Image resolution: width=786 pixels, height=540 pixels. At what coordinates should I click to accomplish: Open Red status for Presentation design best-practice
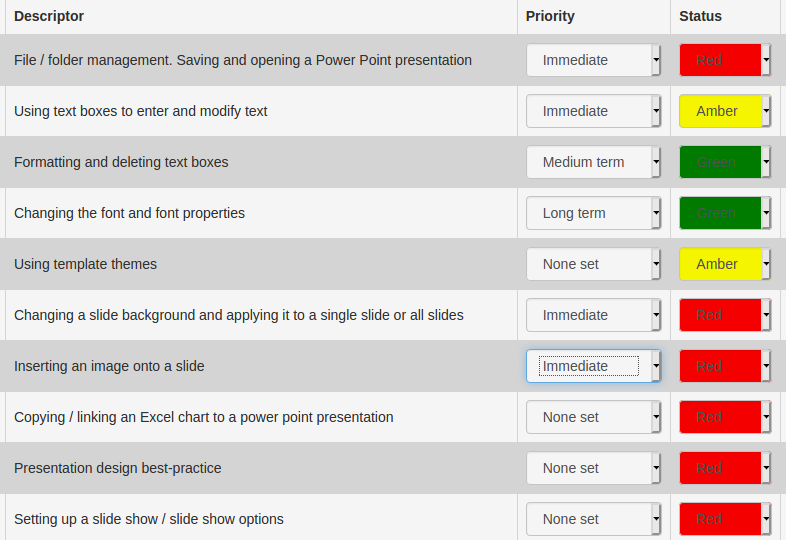point(725,468)
